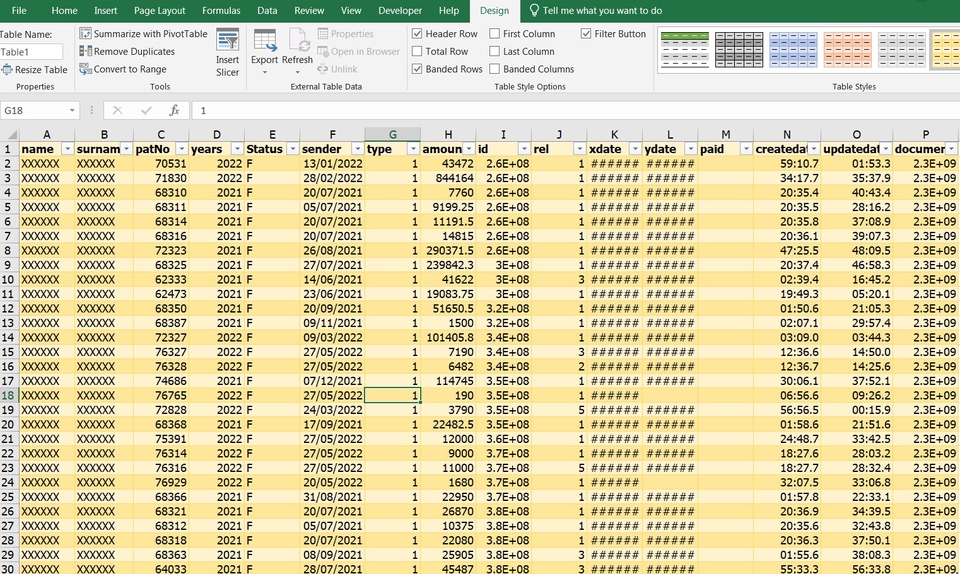Click grayed Unlink icon

(x=323, y=69)
